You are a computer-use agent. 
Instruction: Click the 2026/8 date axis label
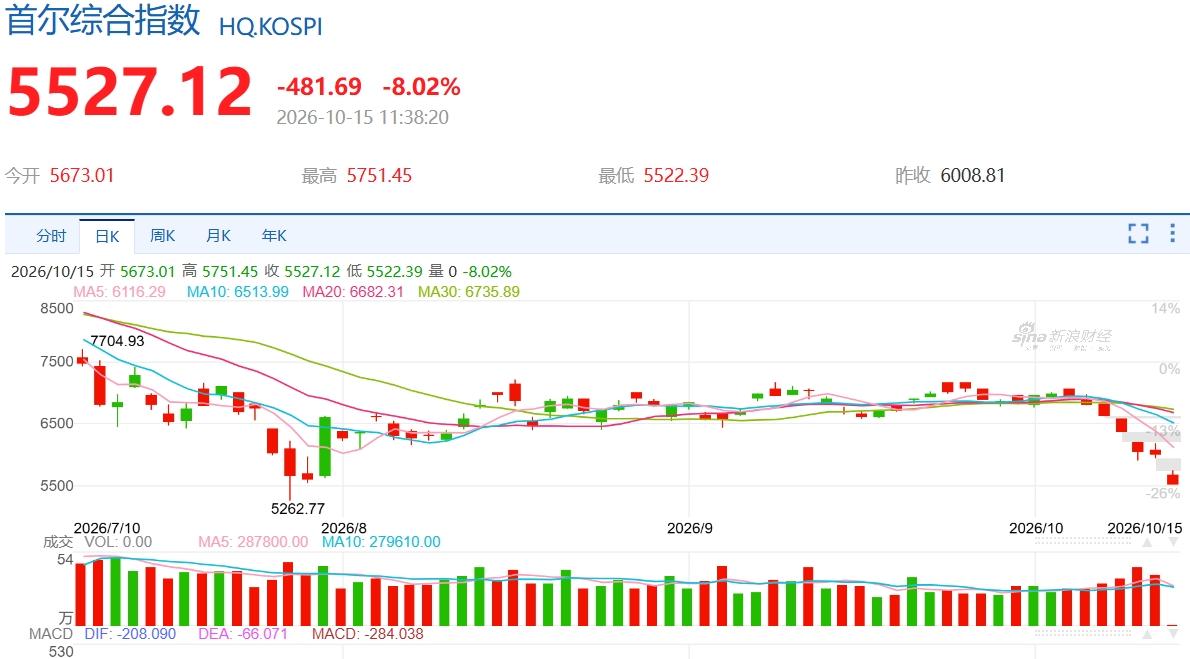344,528
